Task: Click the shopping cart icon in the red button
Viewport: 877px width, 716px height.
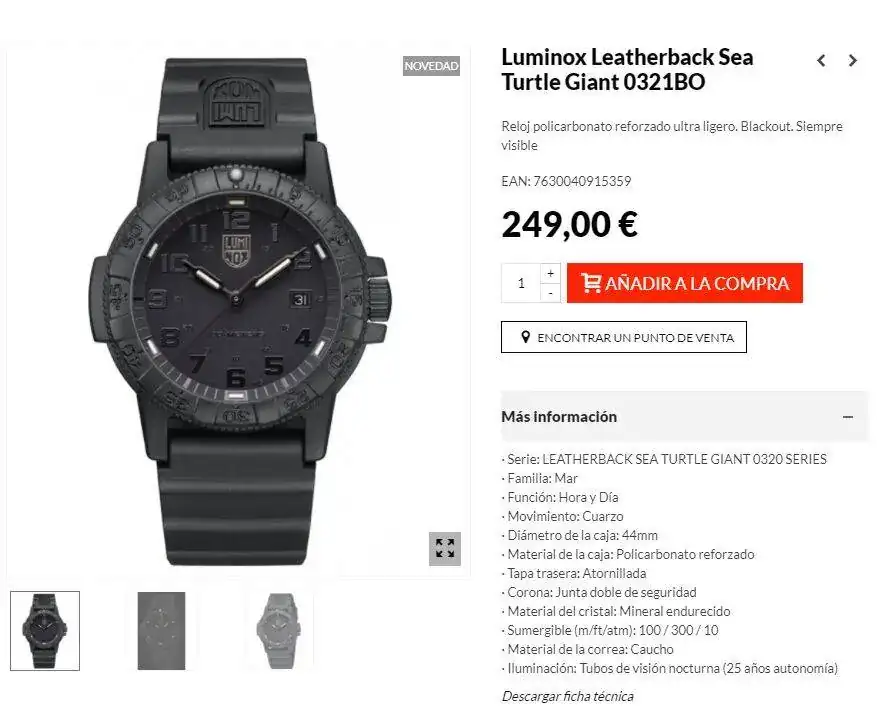Action: (590, 283)
